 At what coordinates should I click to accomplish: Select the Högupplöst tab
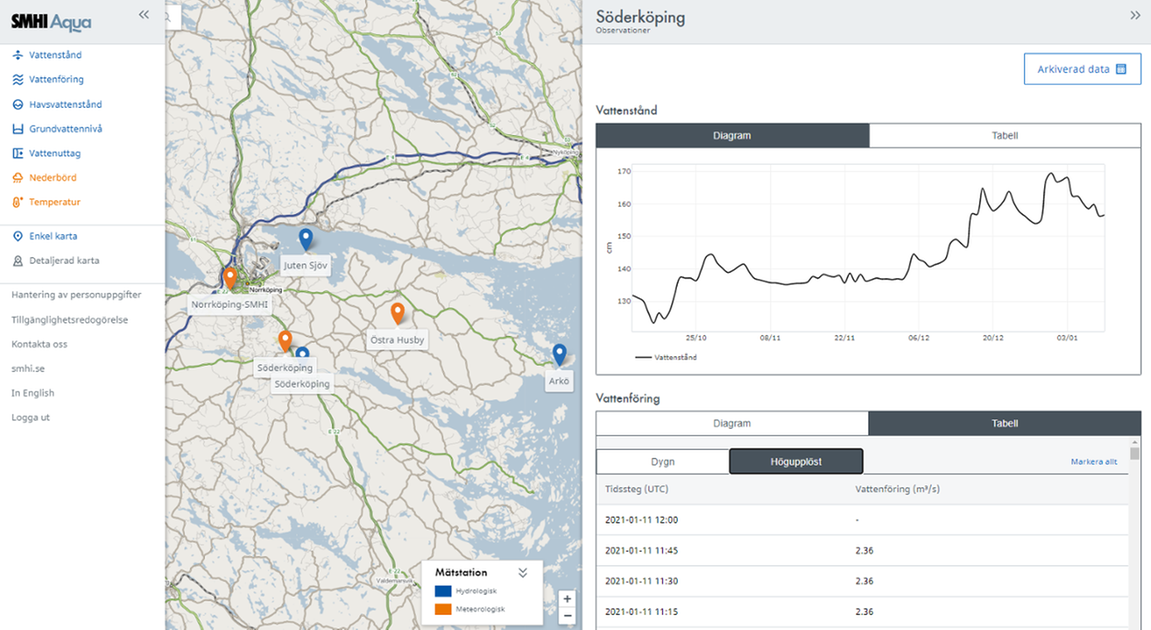tap(796, 461)
